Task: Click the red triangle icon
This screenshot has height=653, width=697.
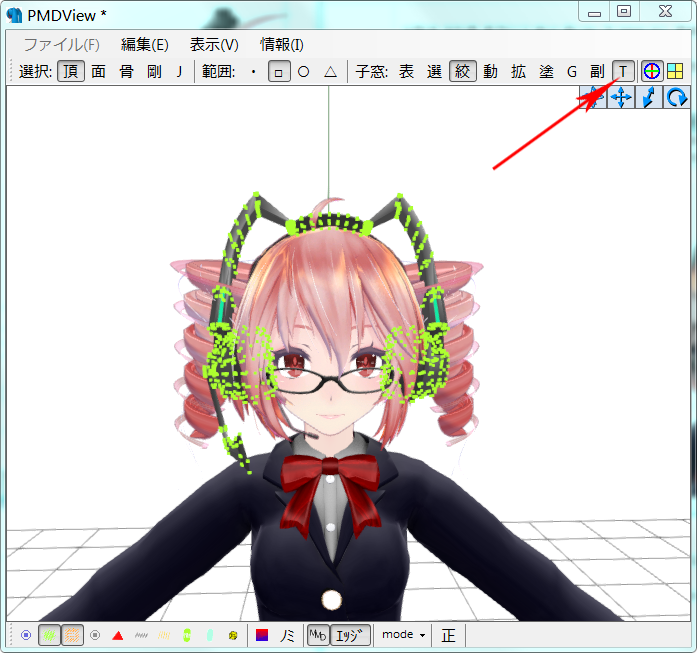Action: pyautogui.click(x=118, y=636)
